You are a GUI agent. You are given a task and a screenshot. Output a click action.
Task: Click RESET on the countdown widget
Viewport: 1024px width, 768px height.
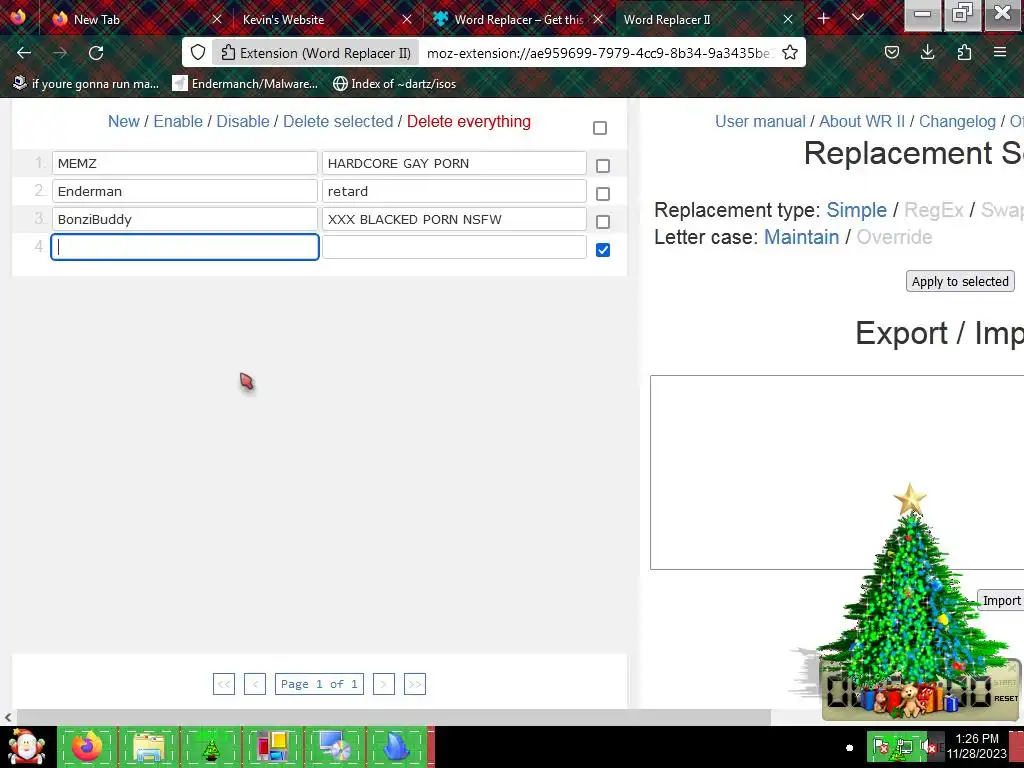(1006, 699)
